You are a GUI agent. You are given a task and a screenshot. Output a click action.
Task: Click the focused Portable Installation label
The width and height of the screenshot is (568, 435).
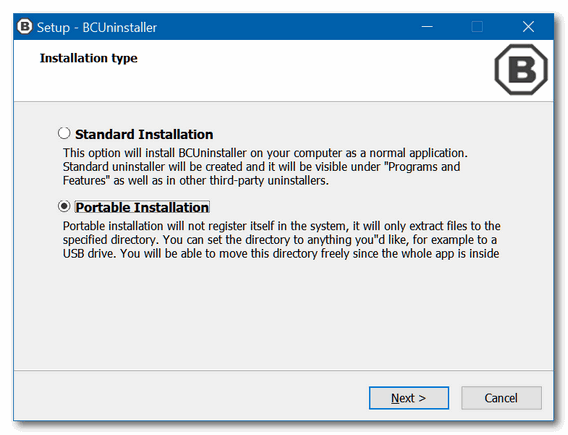[142, 208]
